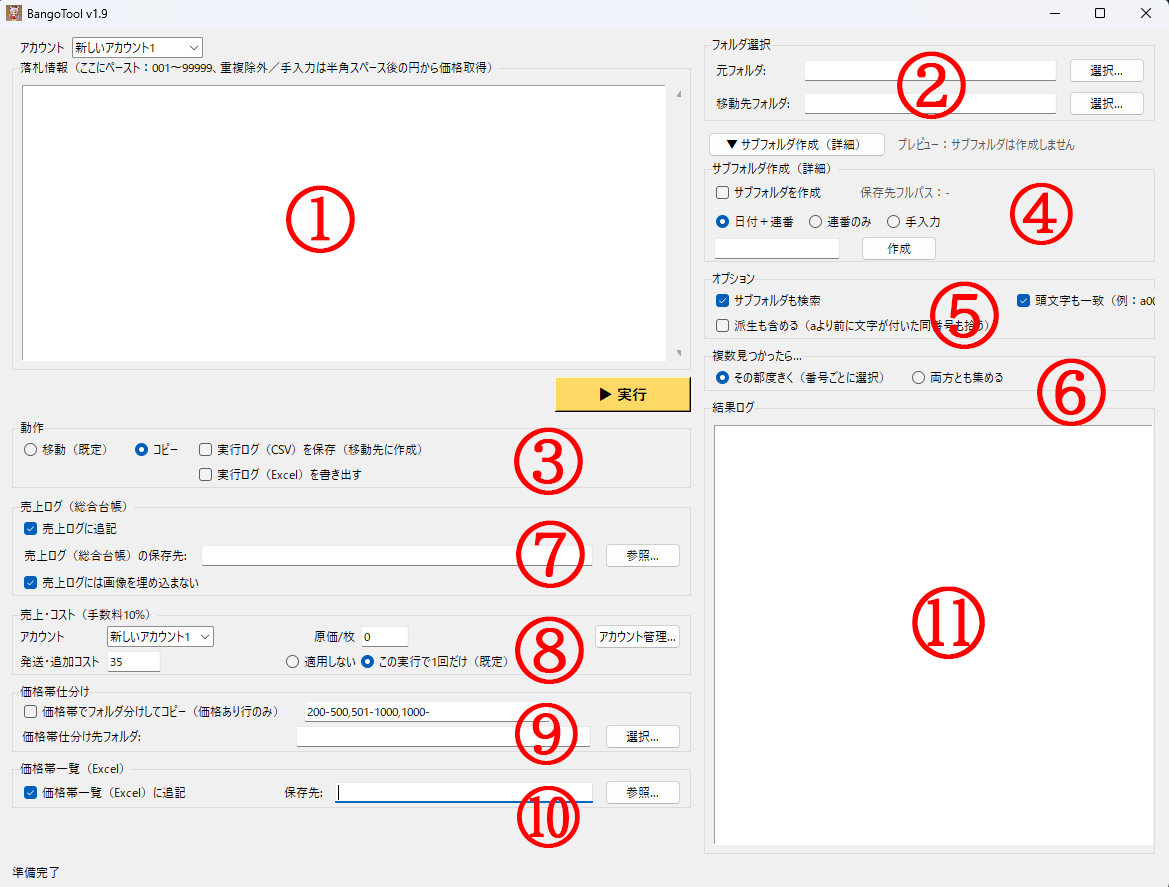
Task: Click the 作成 button for subfolder
Action: point(898,249)
